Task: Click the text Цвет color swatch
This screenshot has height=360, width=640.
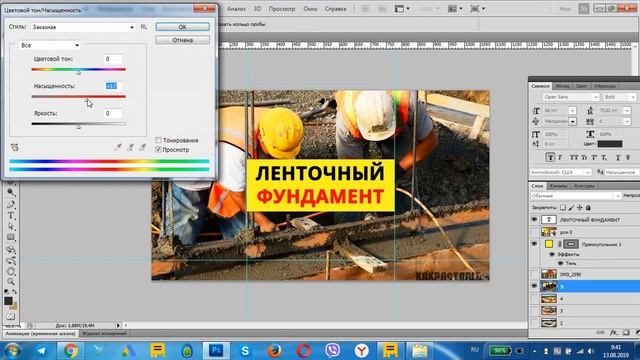Action: (x=610, y=144)
